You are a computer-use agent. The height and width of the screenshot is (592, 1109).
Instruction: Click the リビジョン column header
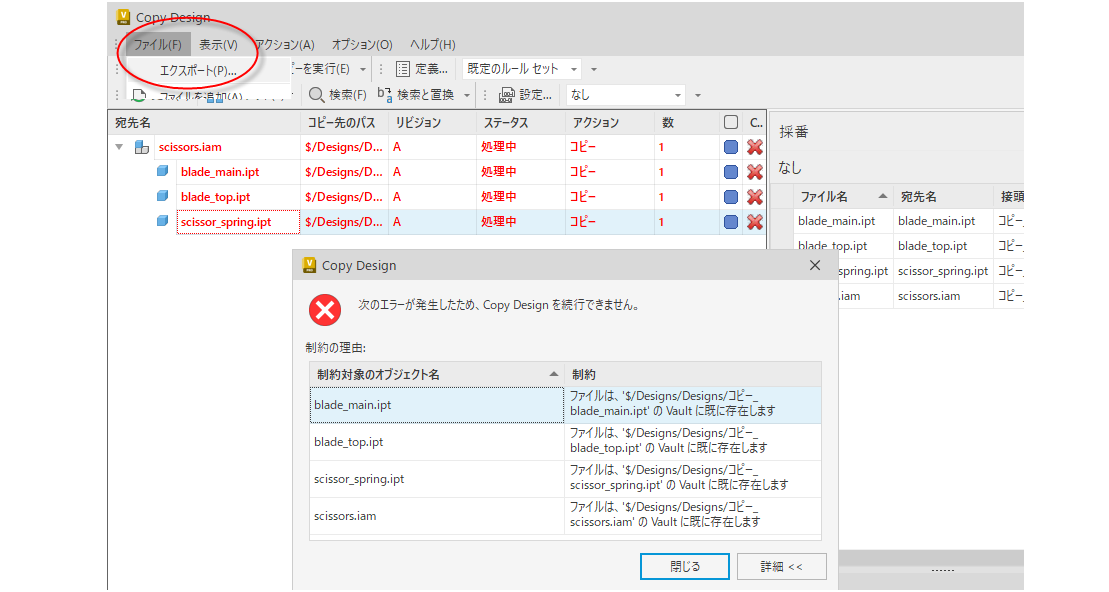[x=433, y=122]
